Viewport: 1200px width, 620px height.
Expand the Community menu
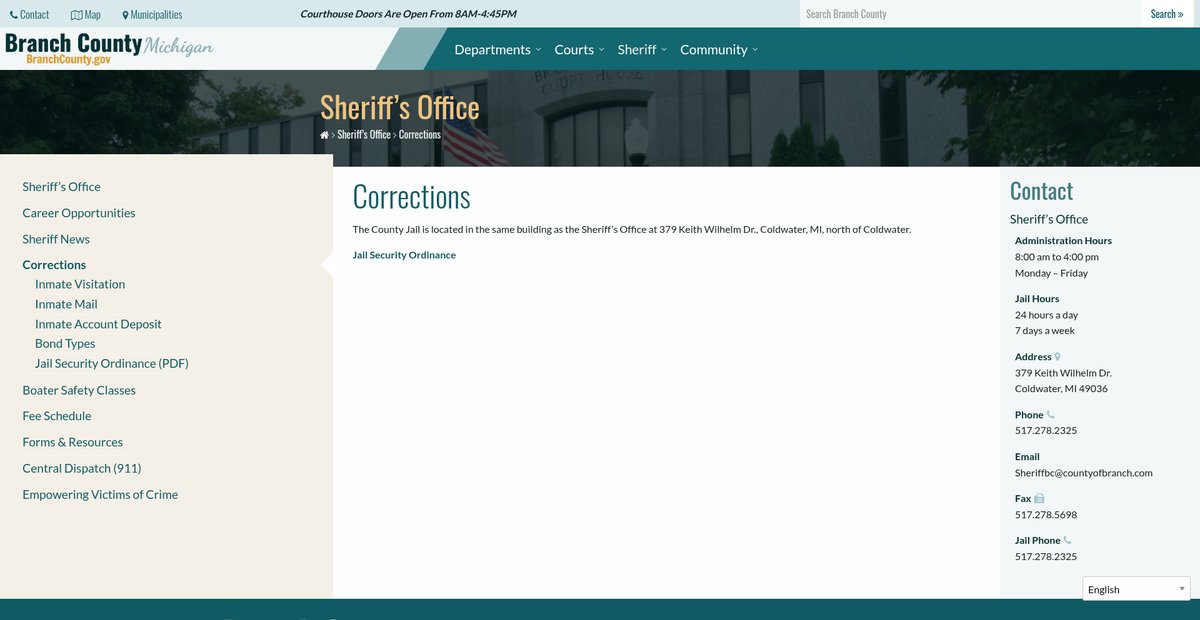tap(719, 49)
